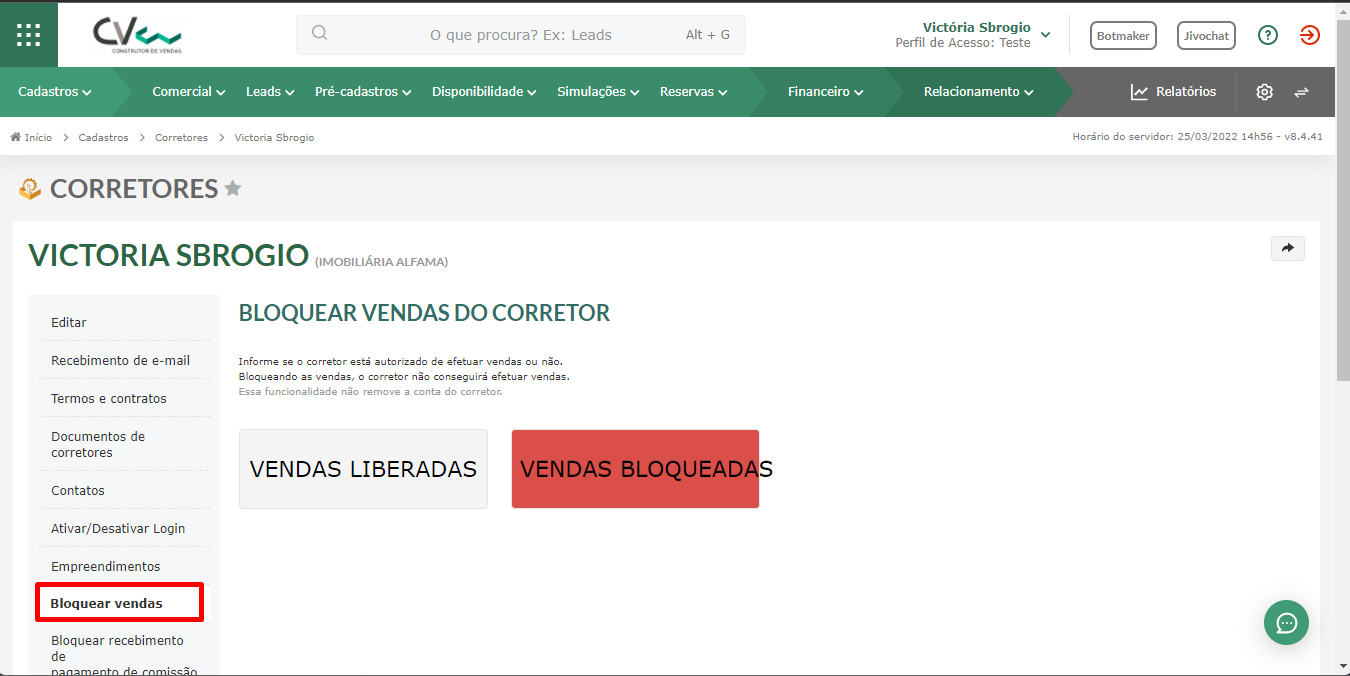Image resolution: width=1350 pixels, height=676 pixels.
Task: Expand the Relacionamento menu
Action: 979,92
